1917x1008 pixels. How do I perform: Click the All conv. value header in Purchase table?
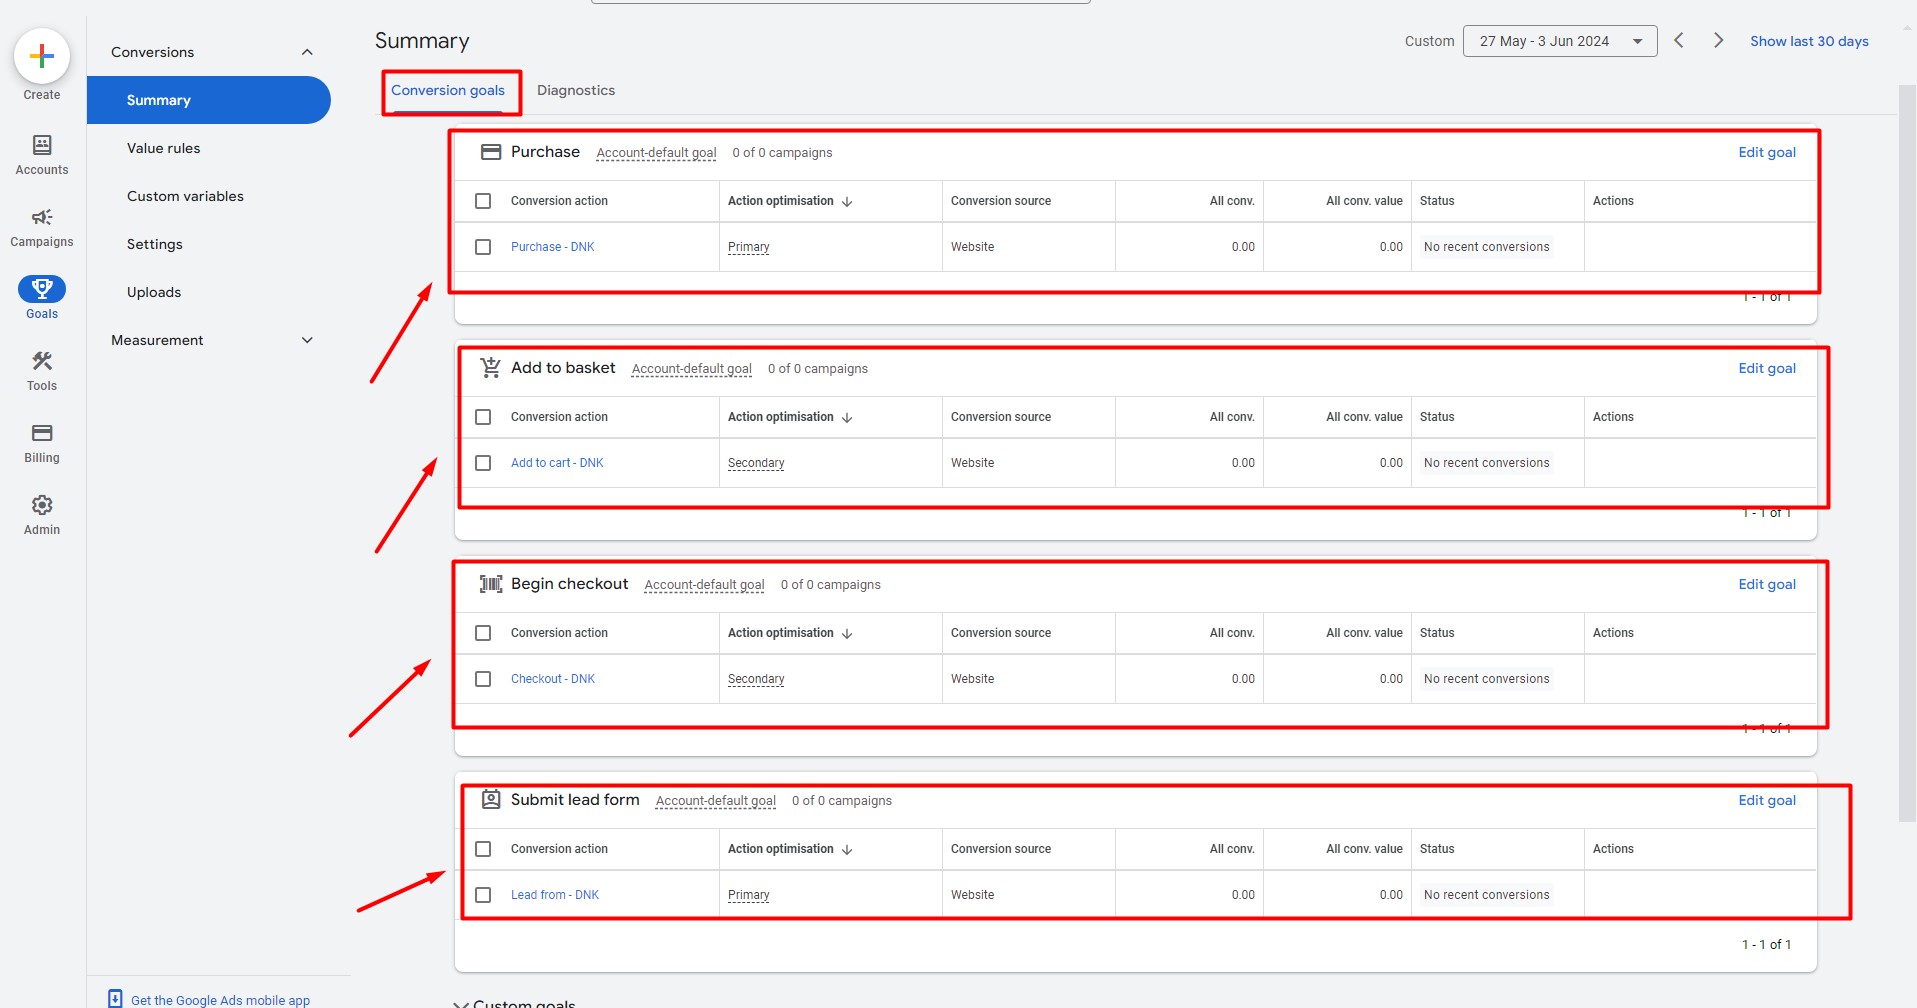pyautogui.click(x=1364, y=201)
